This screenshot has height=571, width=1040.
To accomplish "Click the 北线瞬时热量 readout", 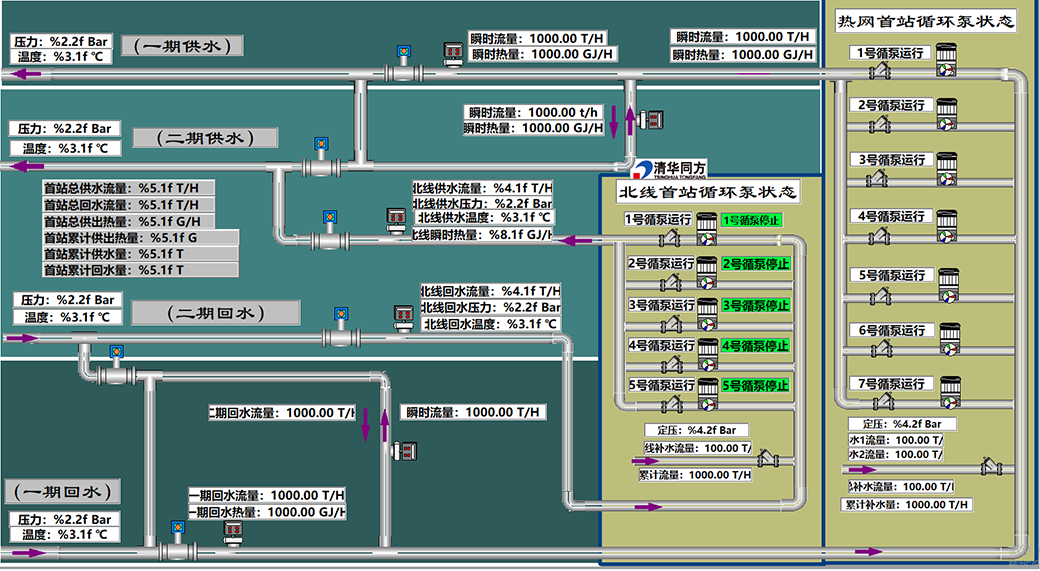I will pyautogui.click(x=482, y=234).
